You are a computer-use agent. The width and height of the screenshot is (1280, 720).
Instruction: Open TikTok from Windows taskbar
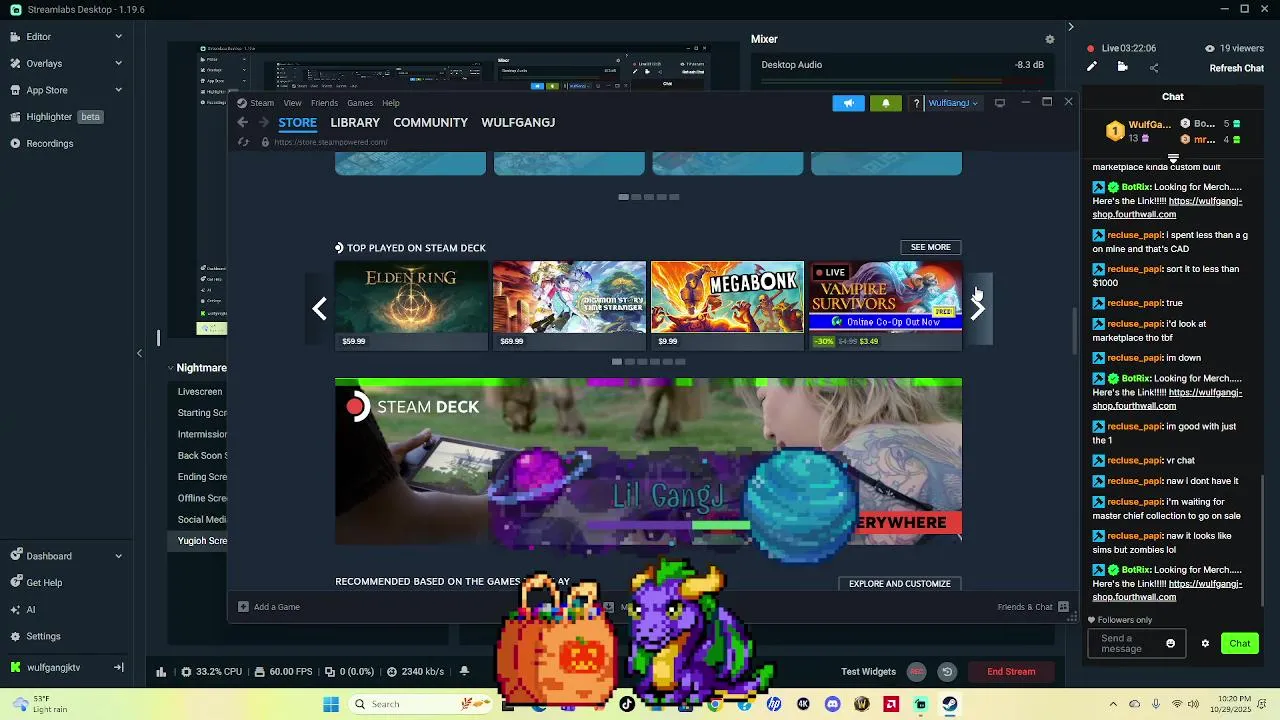click(627, 704)
